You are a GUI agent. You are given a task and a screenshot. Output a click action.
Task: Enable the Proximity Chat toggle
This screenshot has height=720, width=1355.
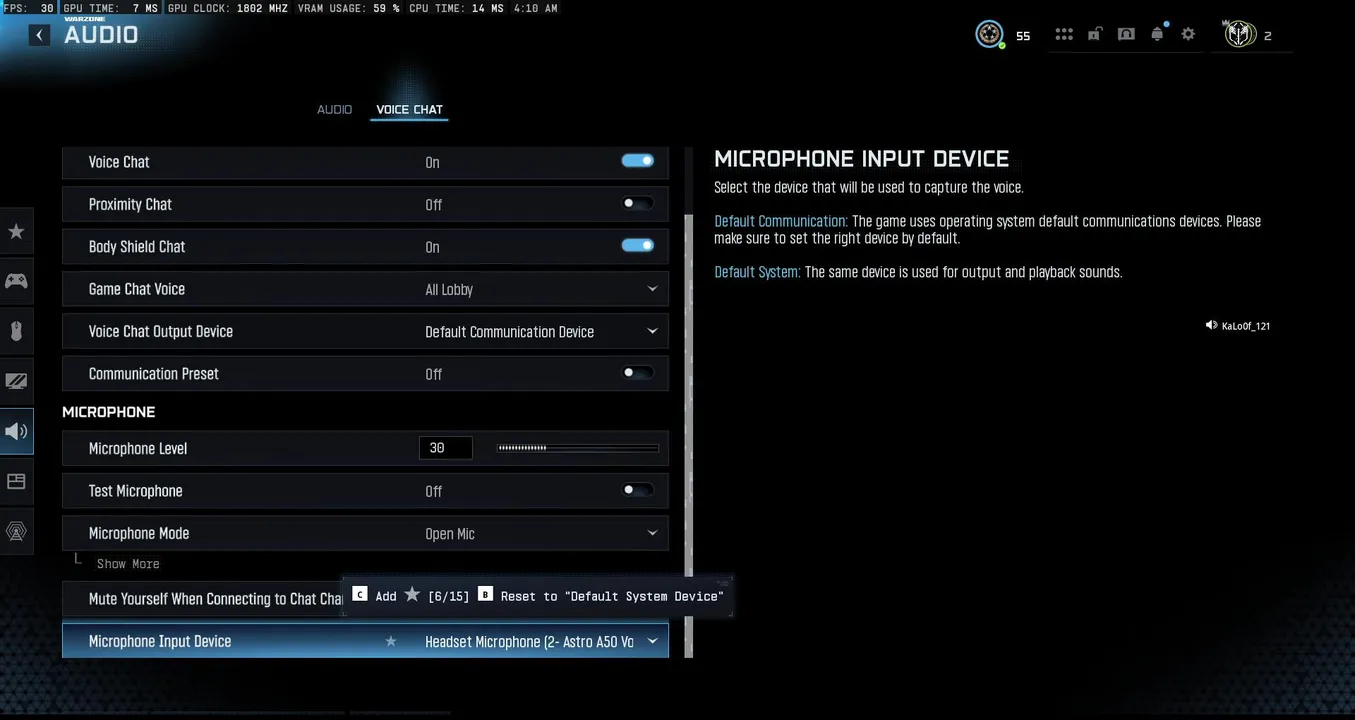coord(637,203)
